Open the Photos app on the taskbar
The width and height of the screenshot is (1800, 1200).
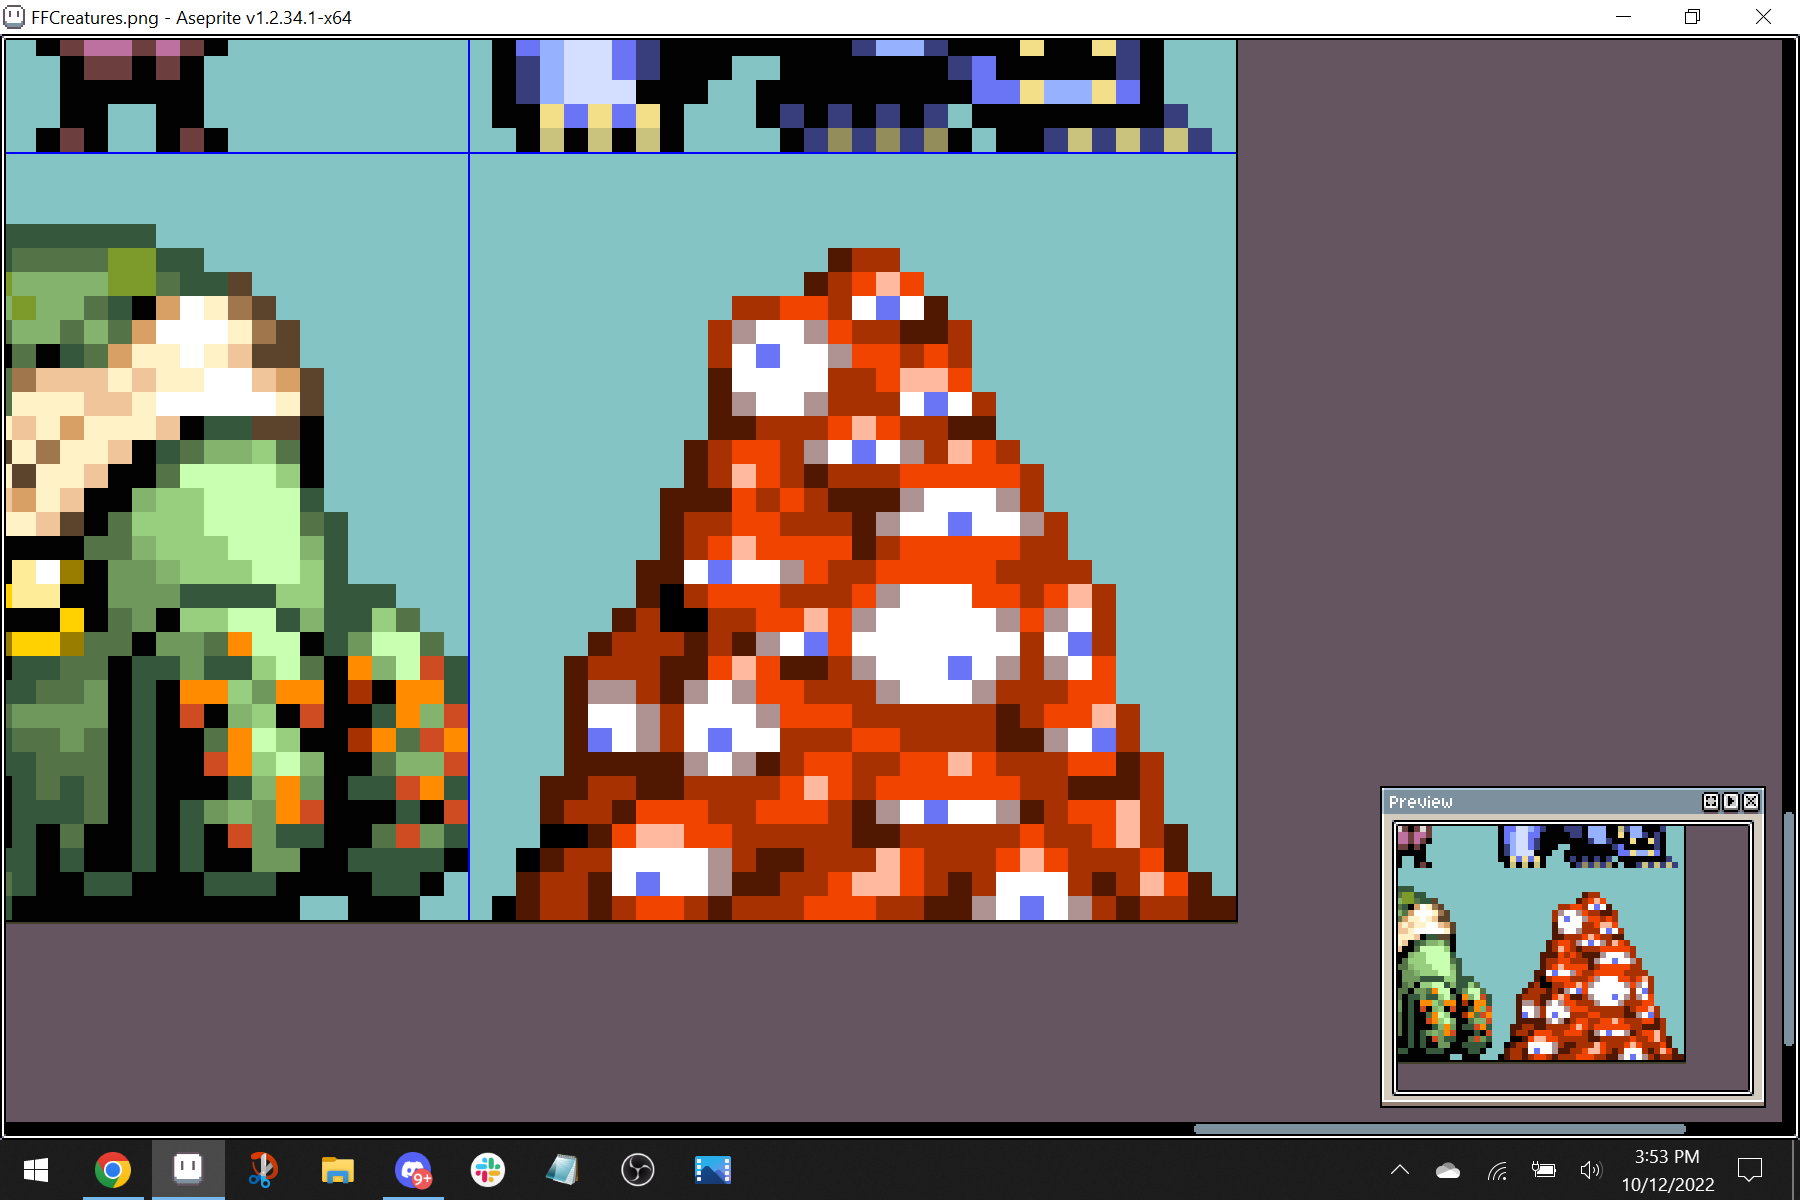click(x=712, y=1170)
